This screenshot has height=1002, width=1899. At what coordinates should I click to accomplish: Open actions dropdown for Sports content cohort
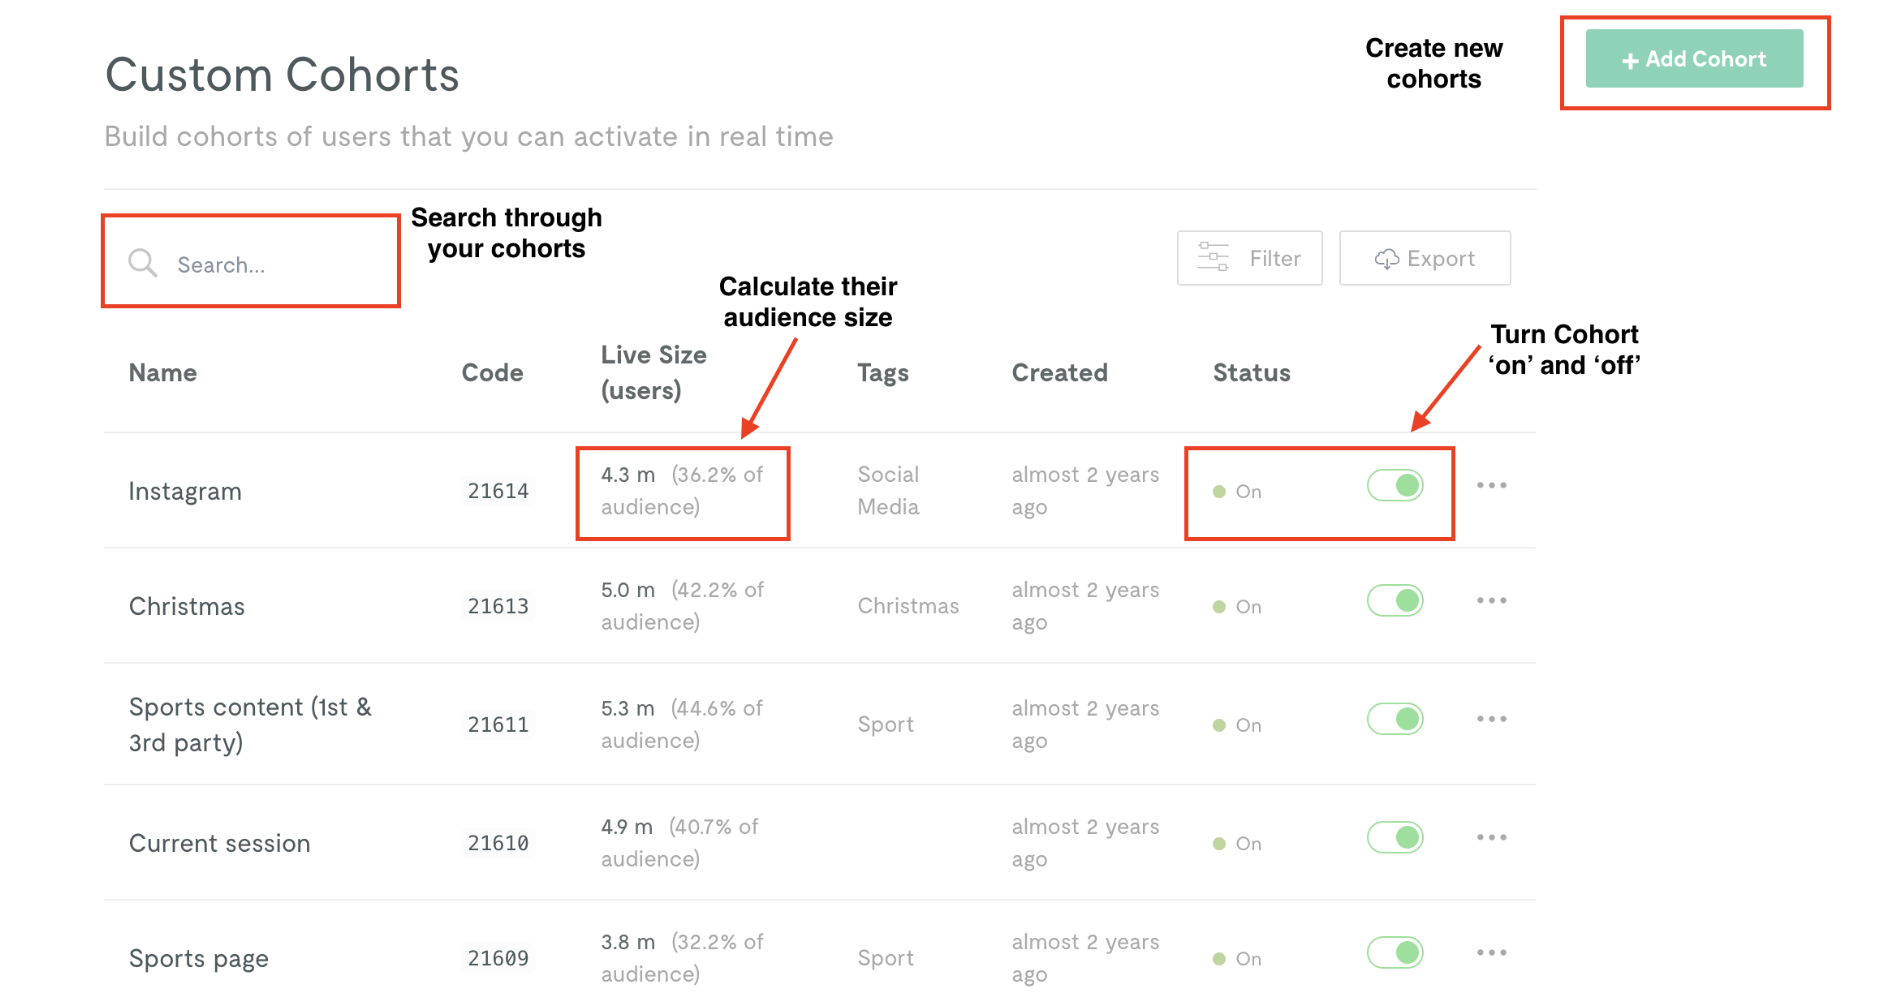1491,717
